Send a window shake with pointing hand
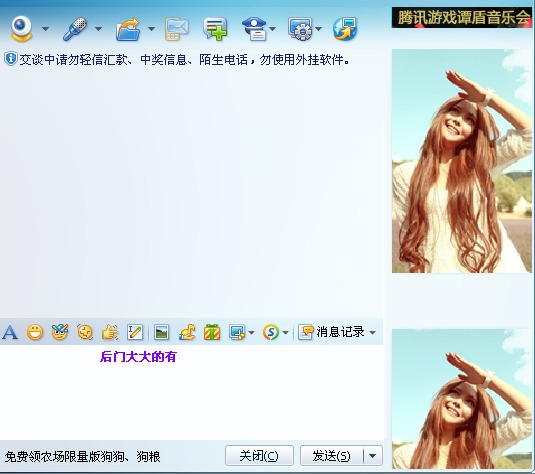Viewport: 535px width, 474px height. [110, 332]
